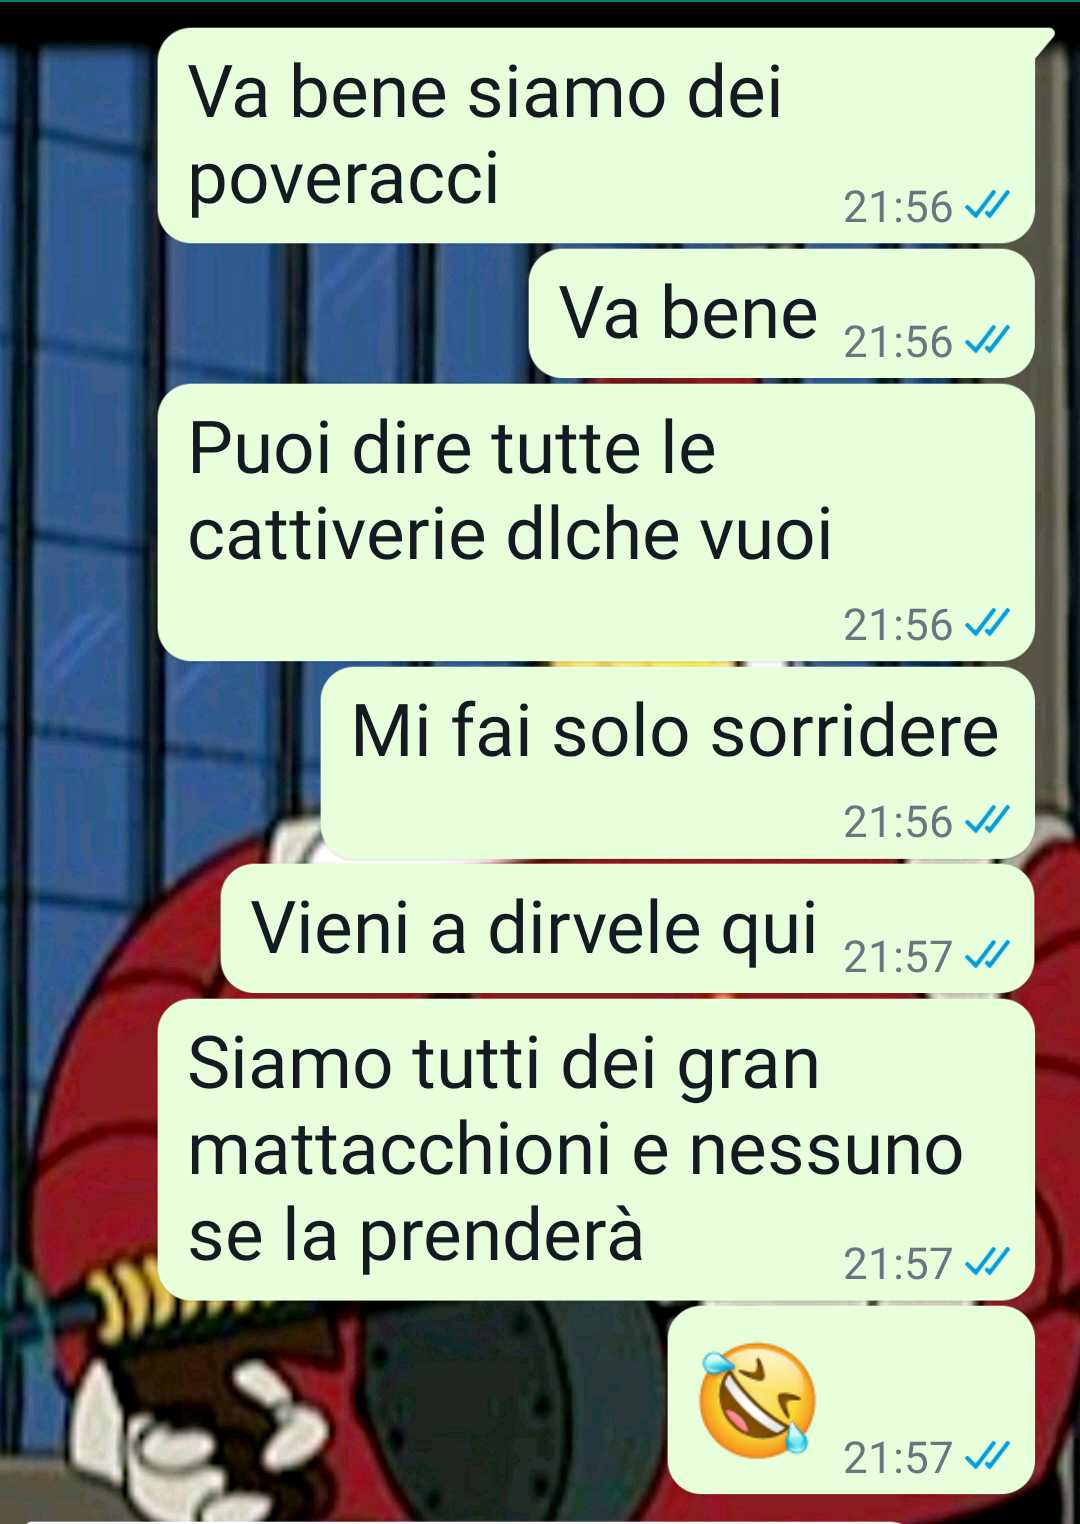The image size is (1080, 1524).
Task: Click ticks on 'Va bene siamo dei poveracci'
Action: 987,205
